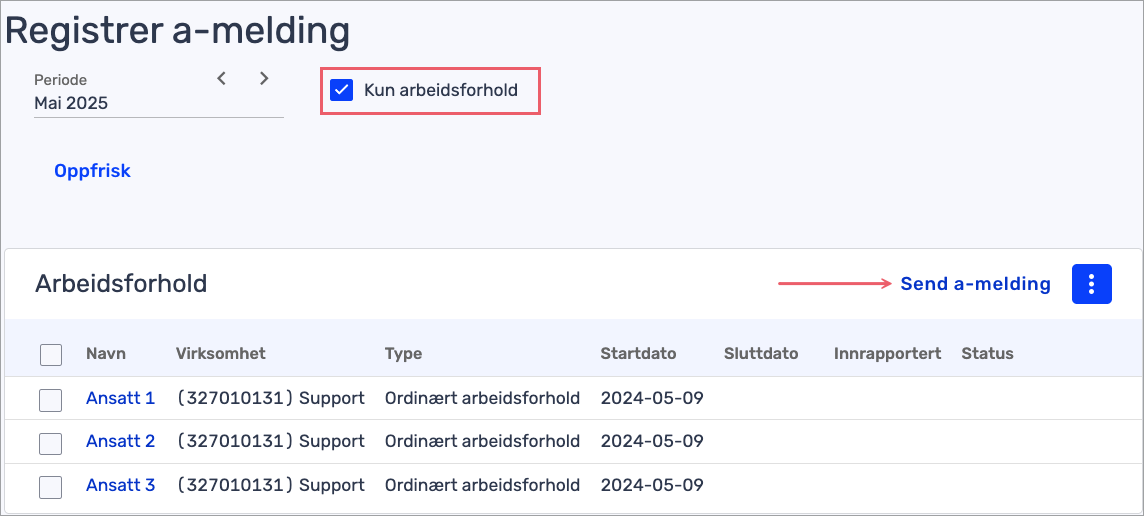Sort by the Type column header
Screen dimensions: 1144x516
403,354
